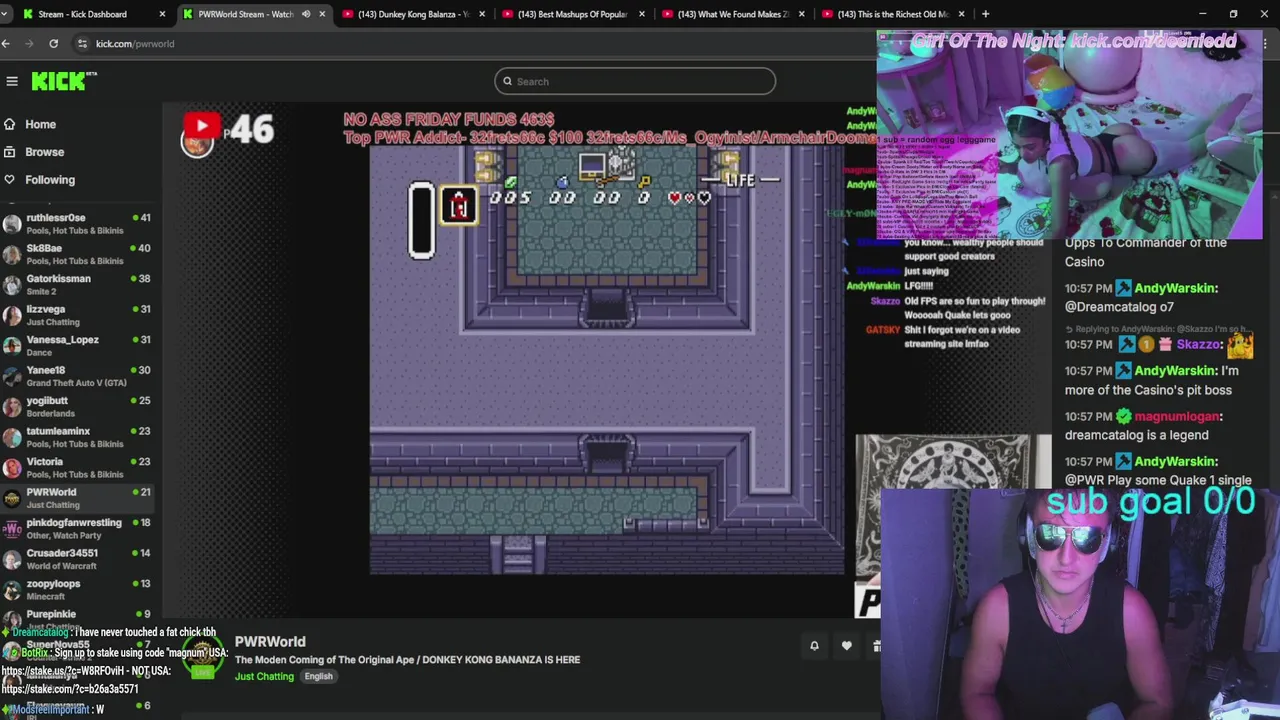Click the PWRWorld channel name heading
This screenshot has height=720, width=1280.
270,642
